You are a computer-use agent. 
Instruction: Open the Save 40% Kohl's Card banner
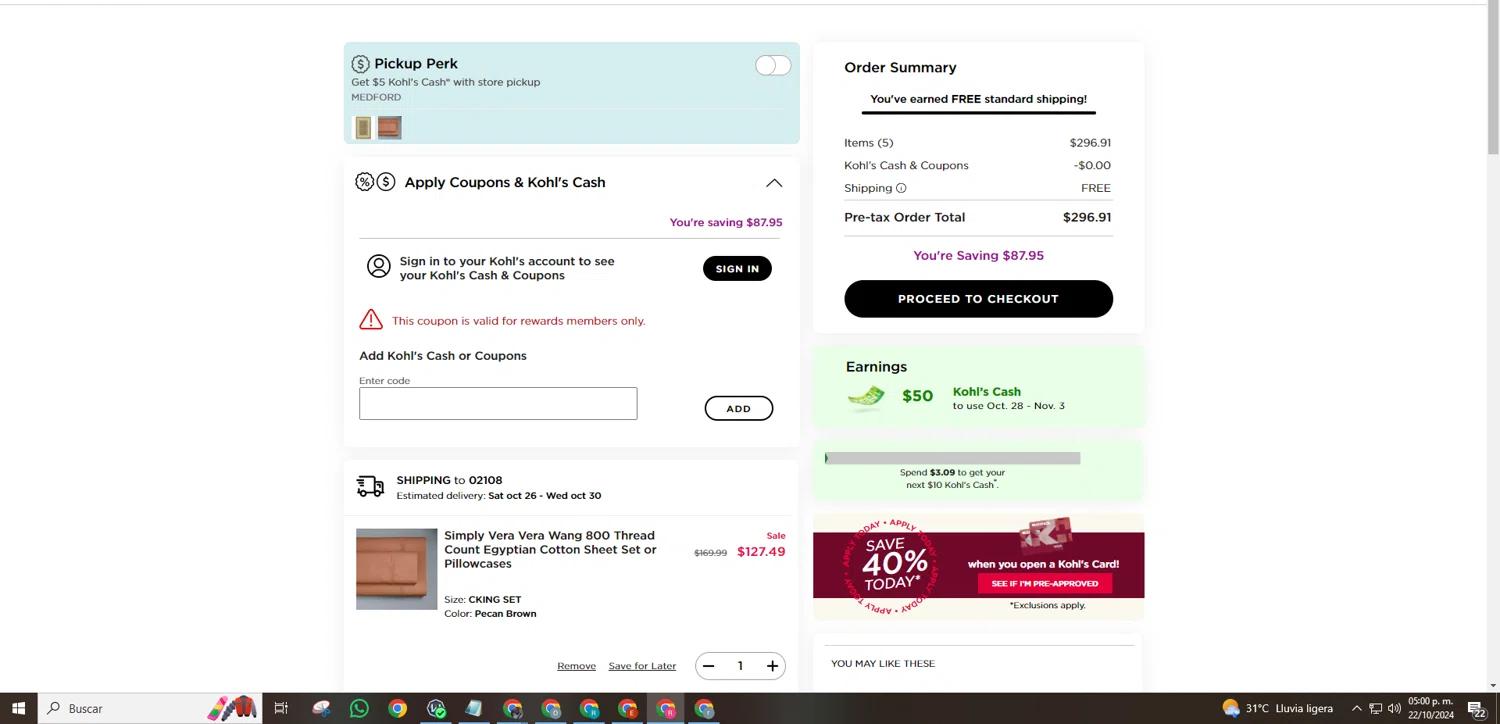978,567
